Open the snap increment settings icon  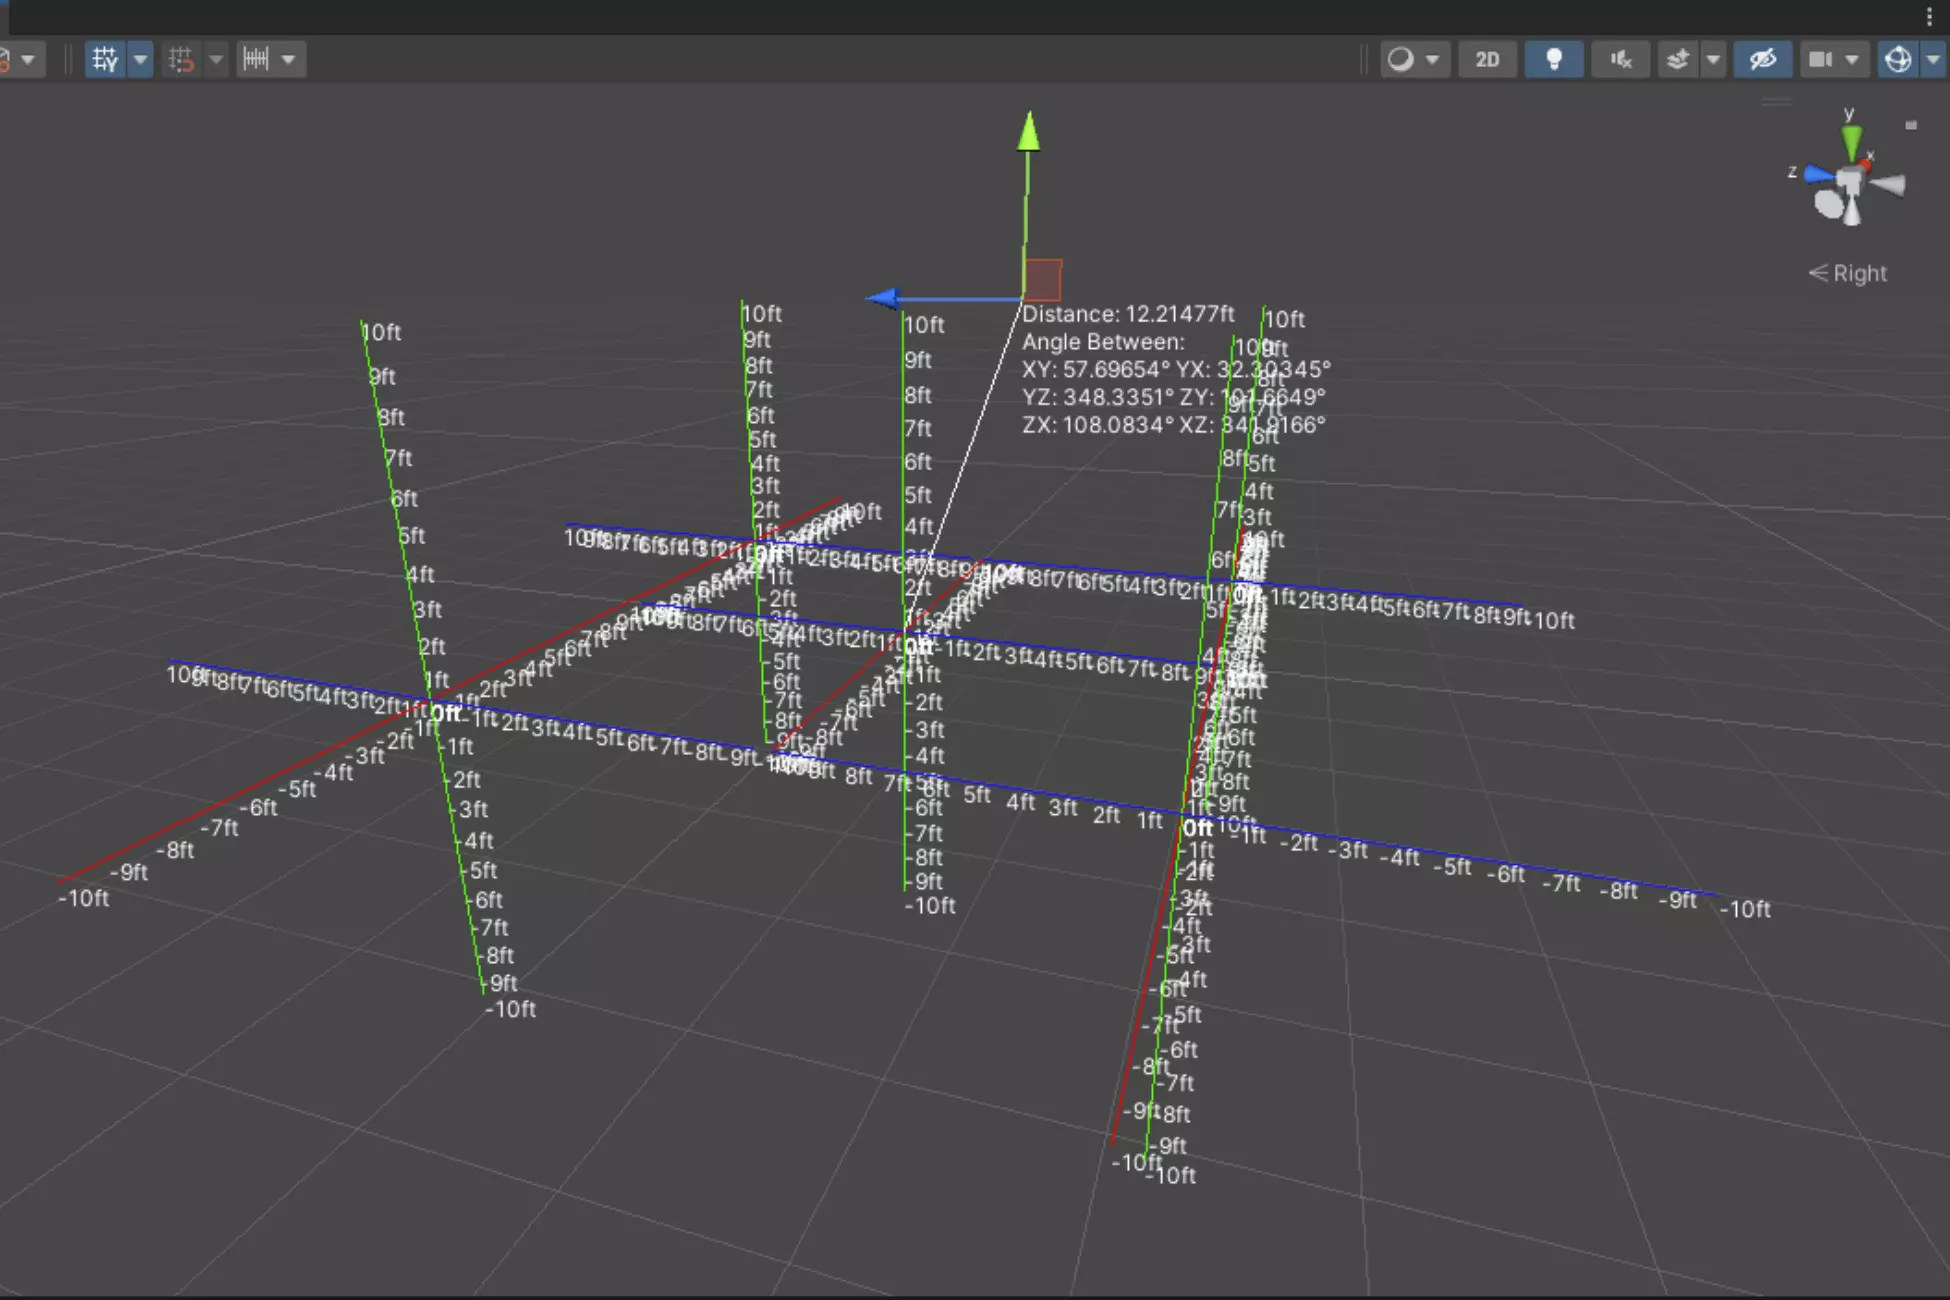point(256,59)
